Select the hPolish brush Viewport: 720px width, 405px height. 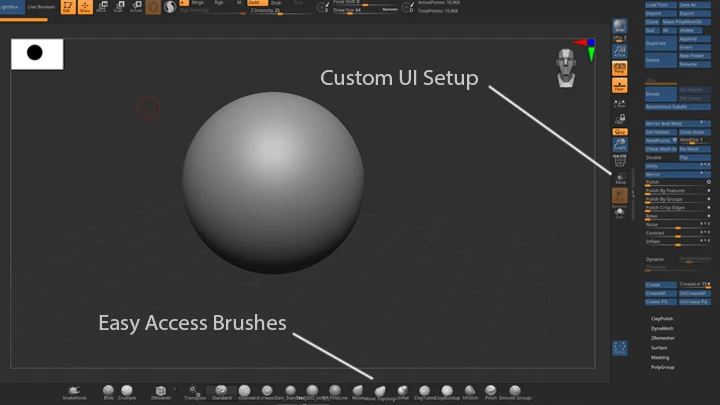[470, 393]
